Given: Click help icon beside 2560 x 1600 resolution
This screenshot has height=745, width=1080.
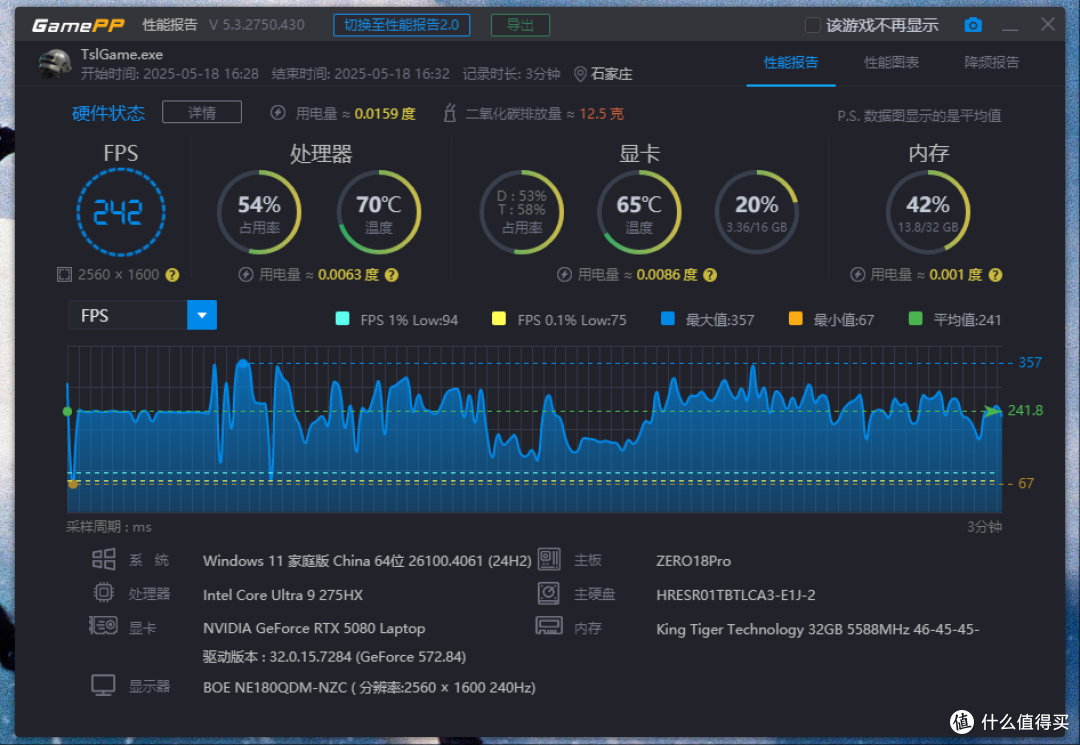Looking at the screenshot, I should (x=172, y=275).
